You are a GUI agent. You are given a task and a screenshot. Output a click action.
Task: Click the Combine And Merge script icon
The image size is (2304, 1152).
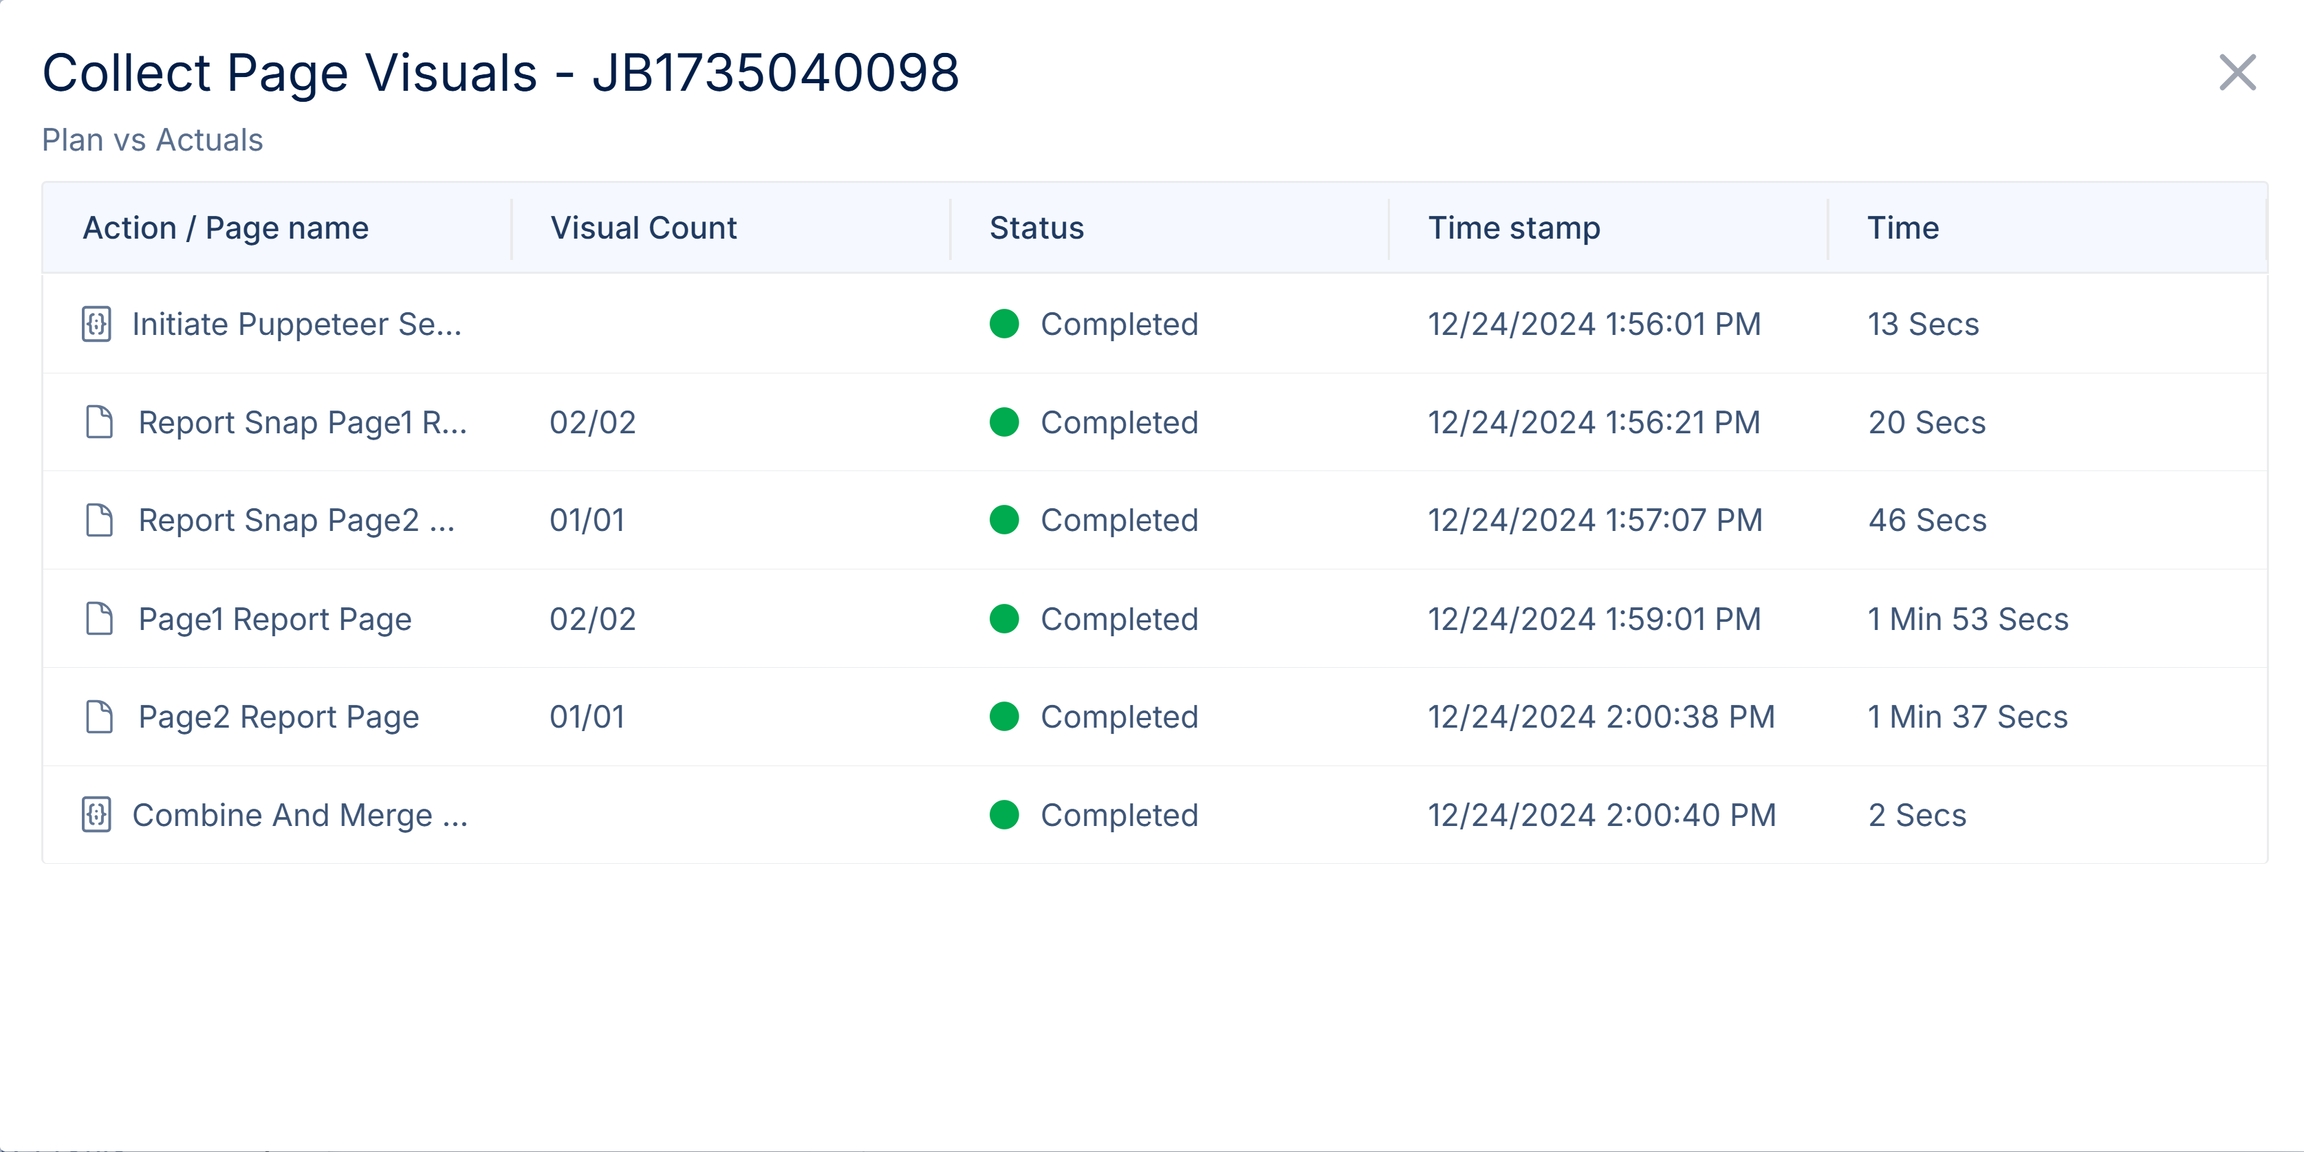coord(96,815)
